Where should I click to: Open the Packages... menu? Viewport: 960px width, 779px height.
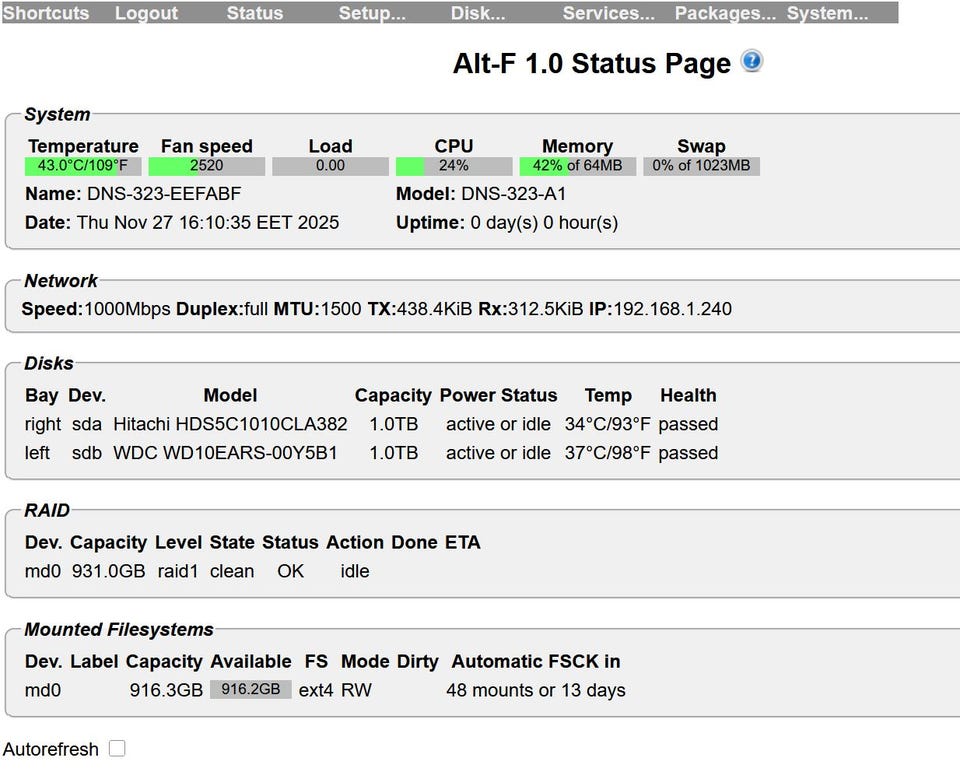coord(725,13)
